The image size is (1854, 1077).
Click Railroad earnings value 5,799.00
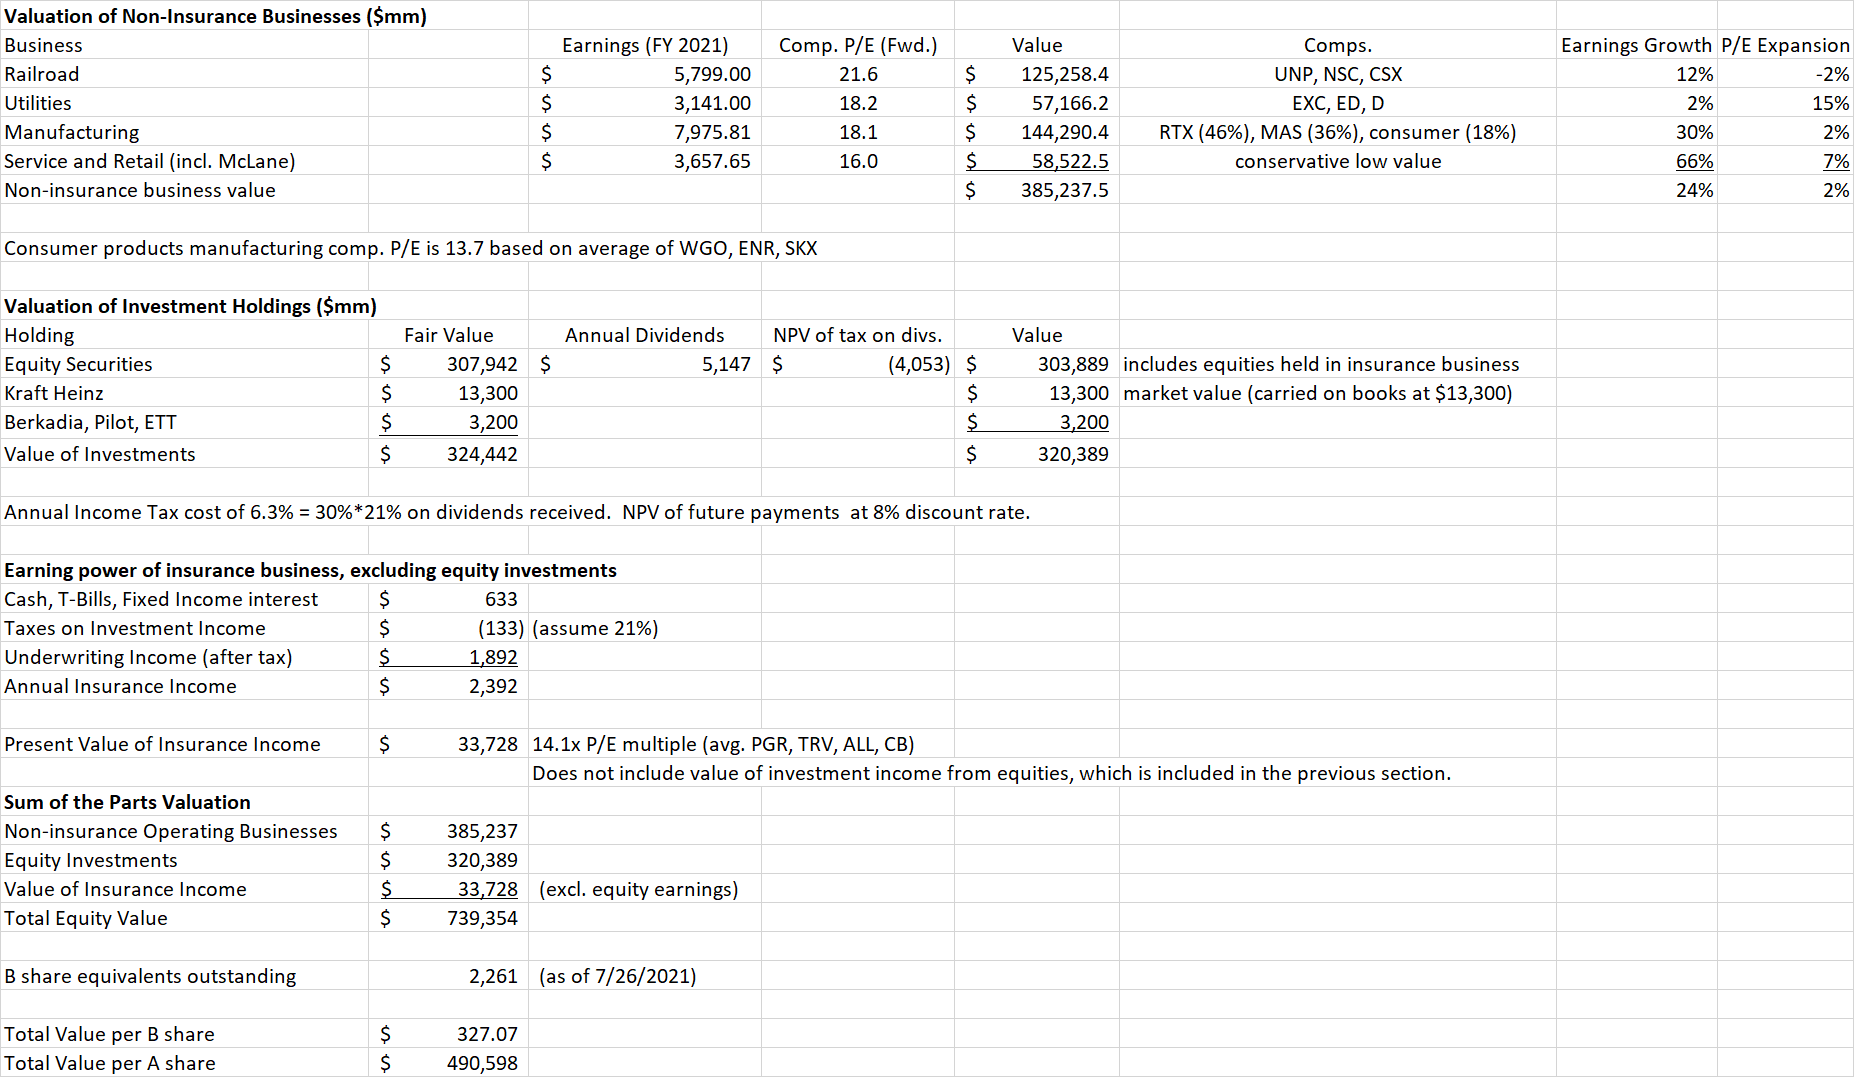point(712,74)
